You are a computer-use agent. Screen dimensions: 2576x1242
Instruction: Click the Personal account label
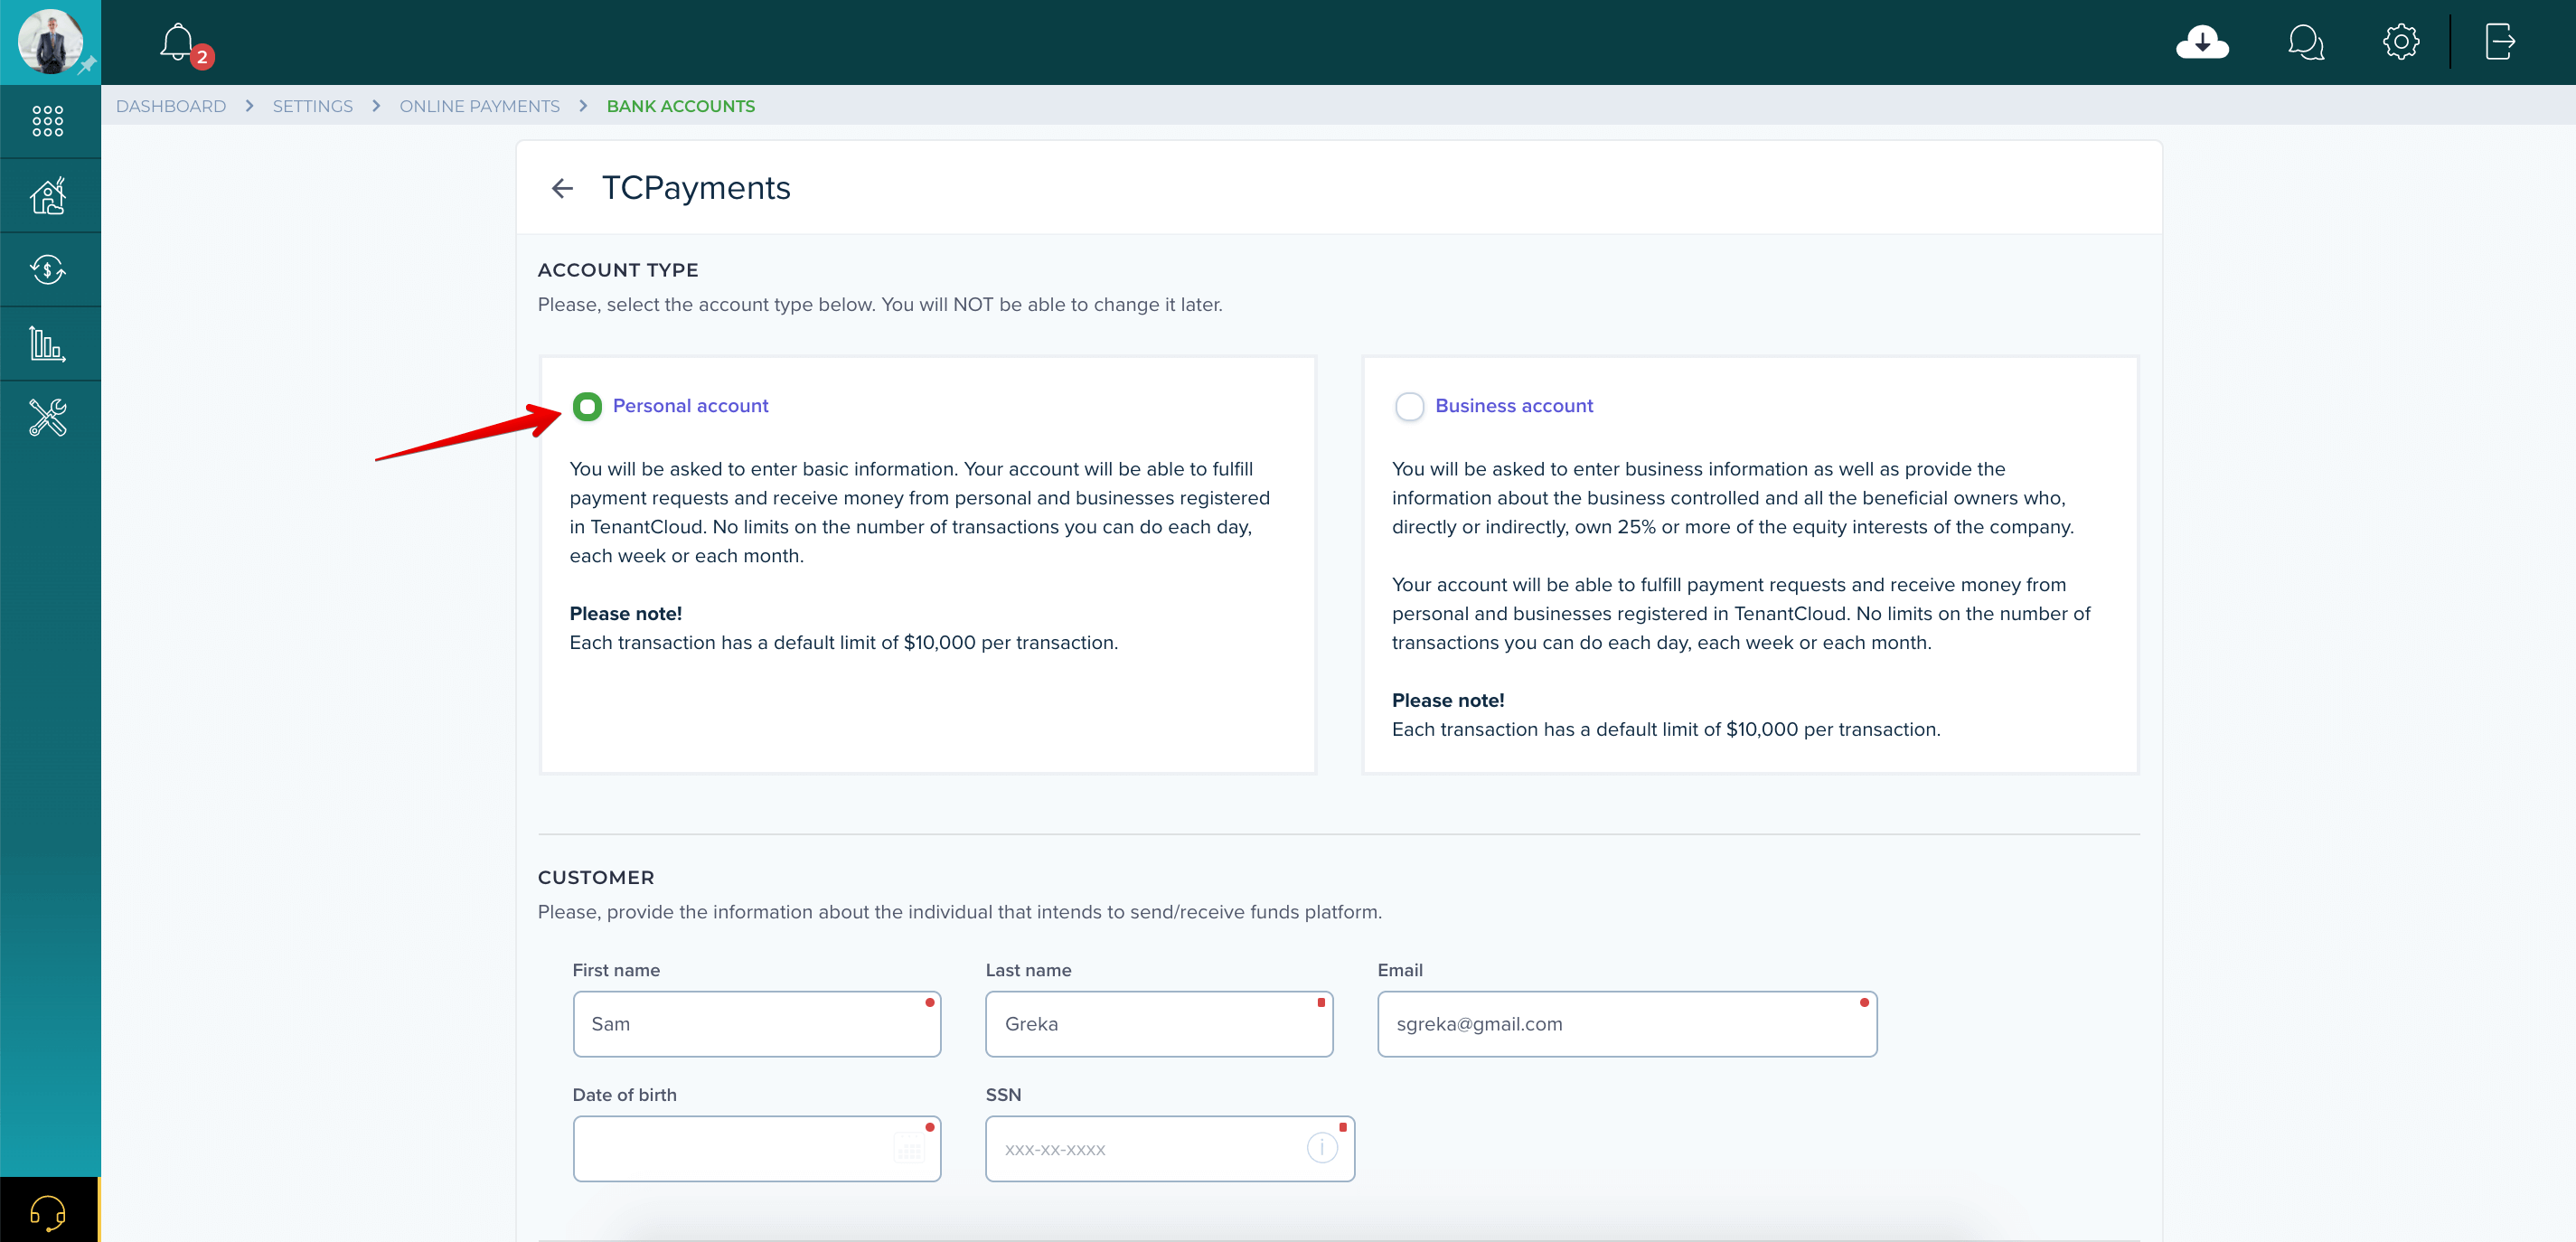690,406
